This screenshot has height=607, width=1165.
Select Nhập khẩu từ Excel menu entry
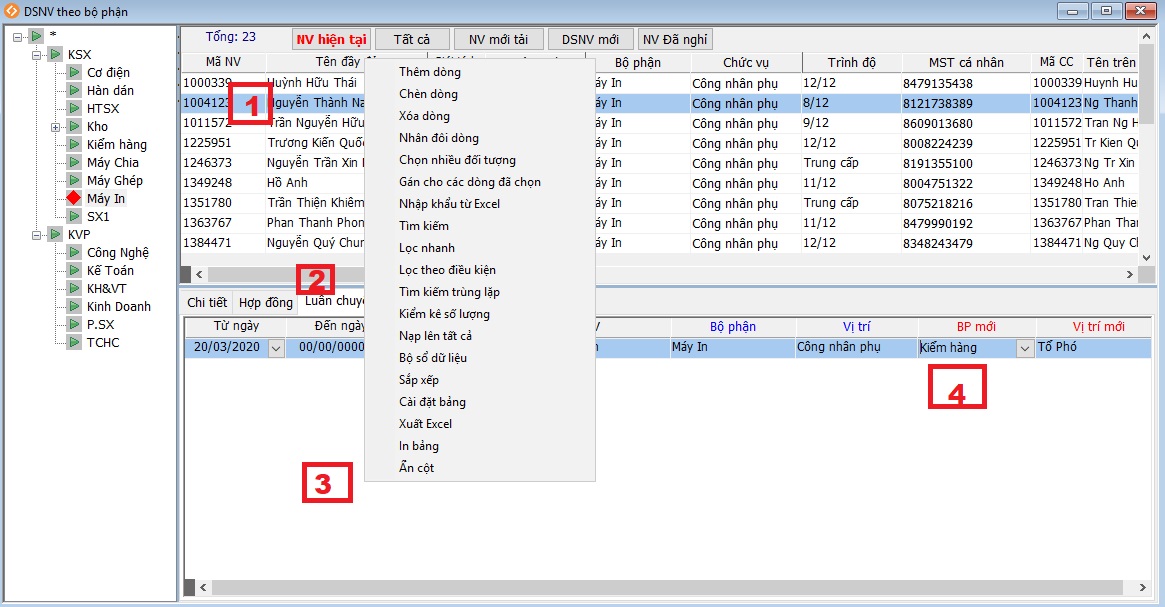pos(449,204)
